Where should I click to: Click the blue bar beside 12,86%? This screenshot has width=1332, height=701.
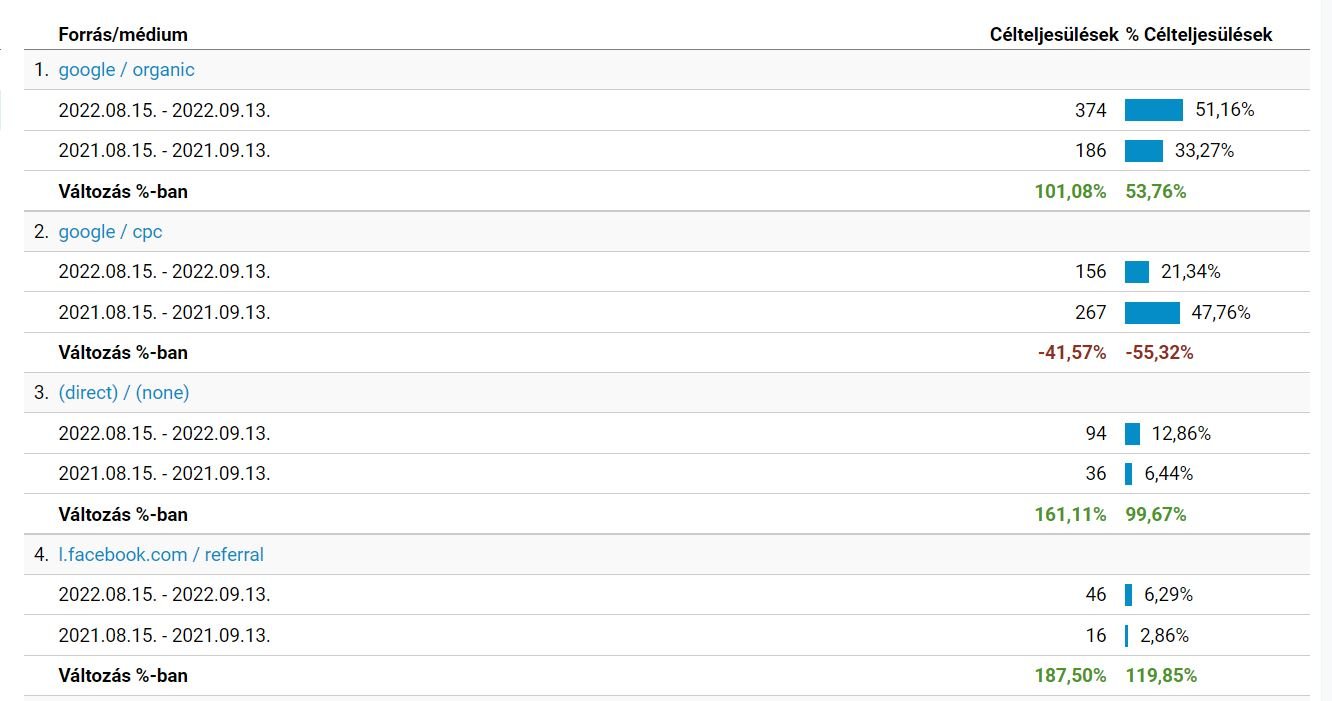point(1132,434)
